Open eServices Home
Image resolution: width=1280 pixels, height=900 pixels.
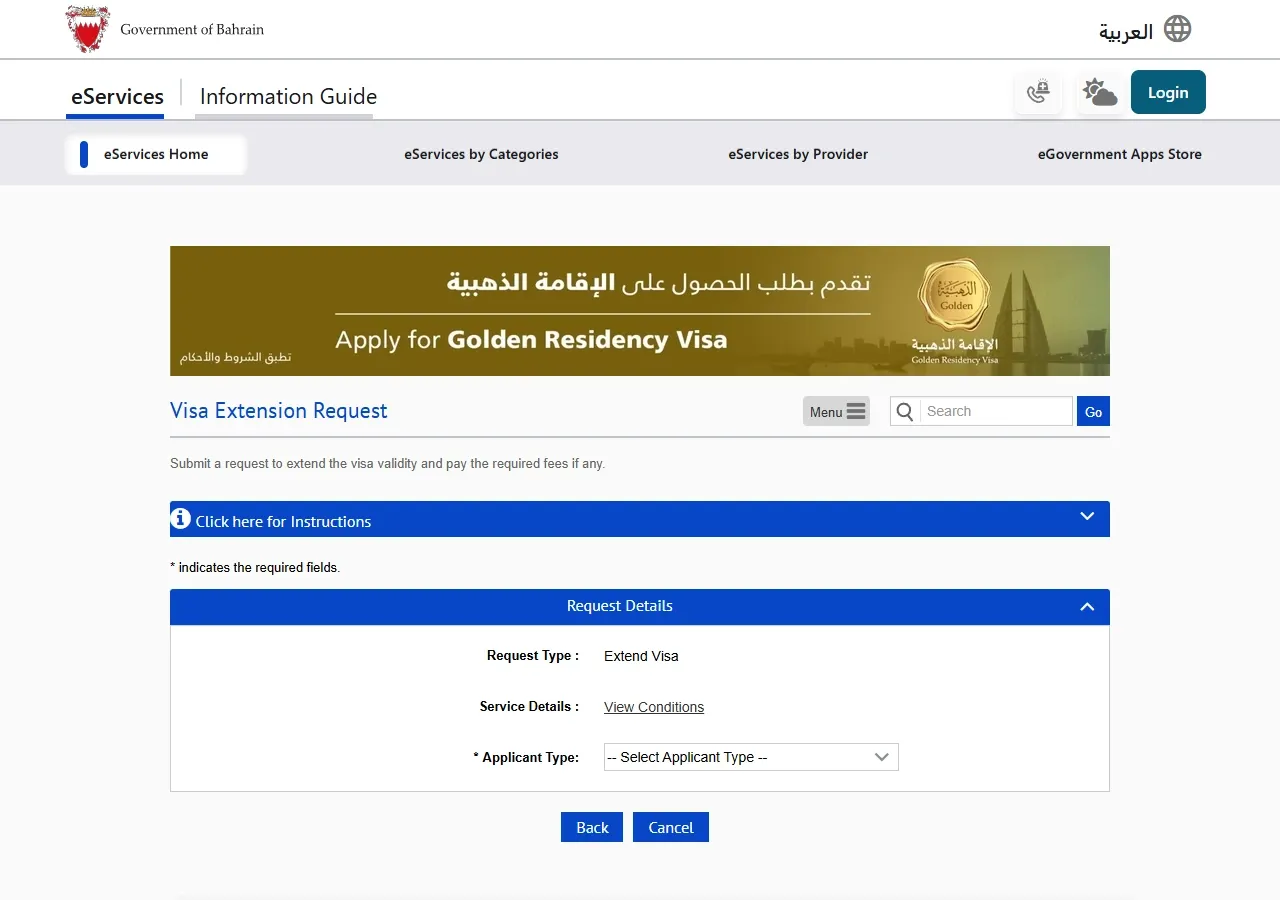coord(156,154)
